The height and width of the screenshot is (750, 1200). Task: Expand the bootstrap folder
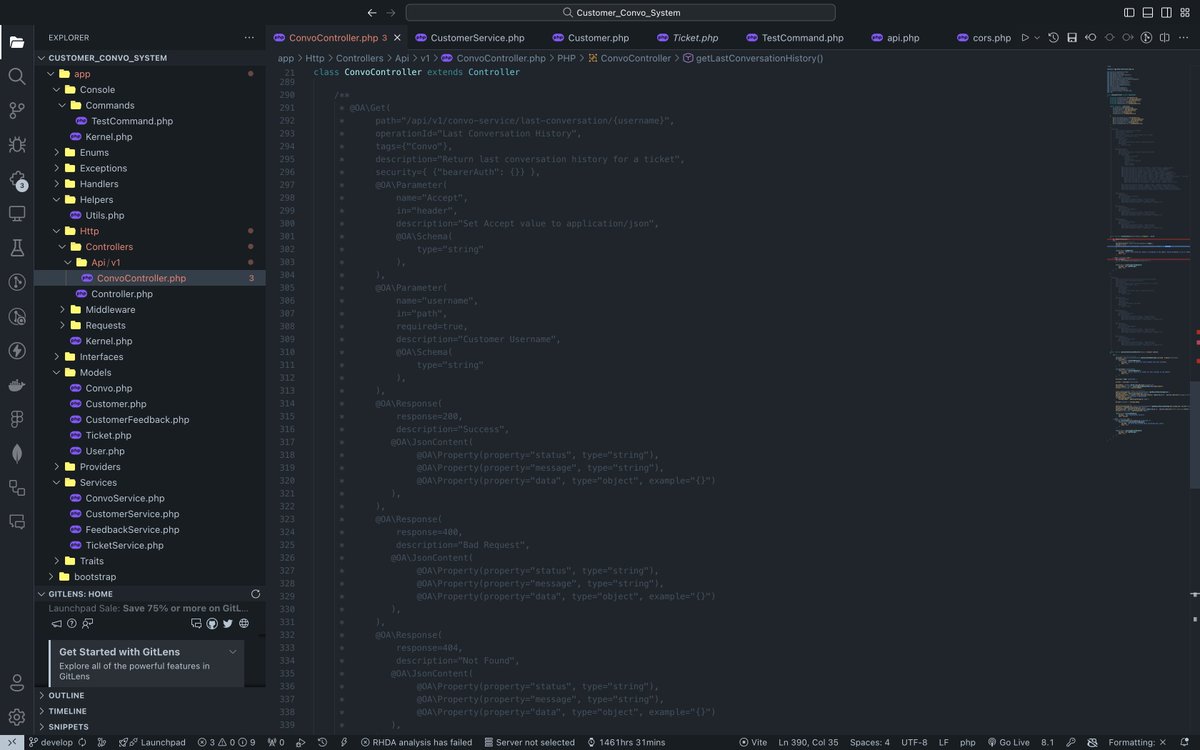(51, 576)
